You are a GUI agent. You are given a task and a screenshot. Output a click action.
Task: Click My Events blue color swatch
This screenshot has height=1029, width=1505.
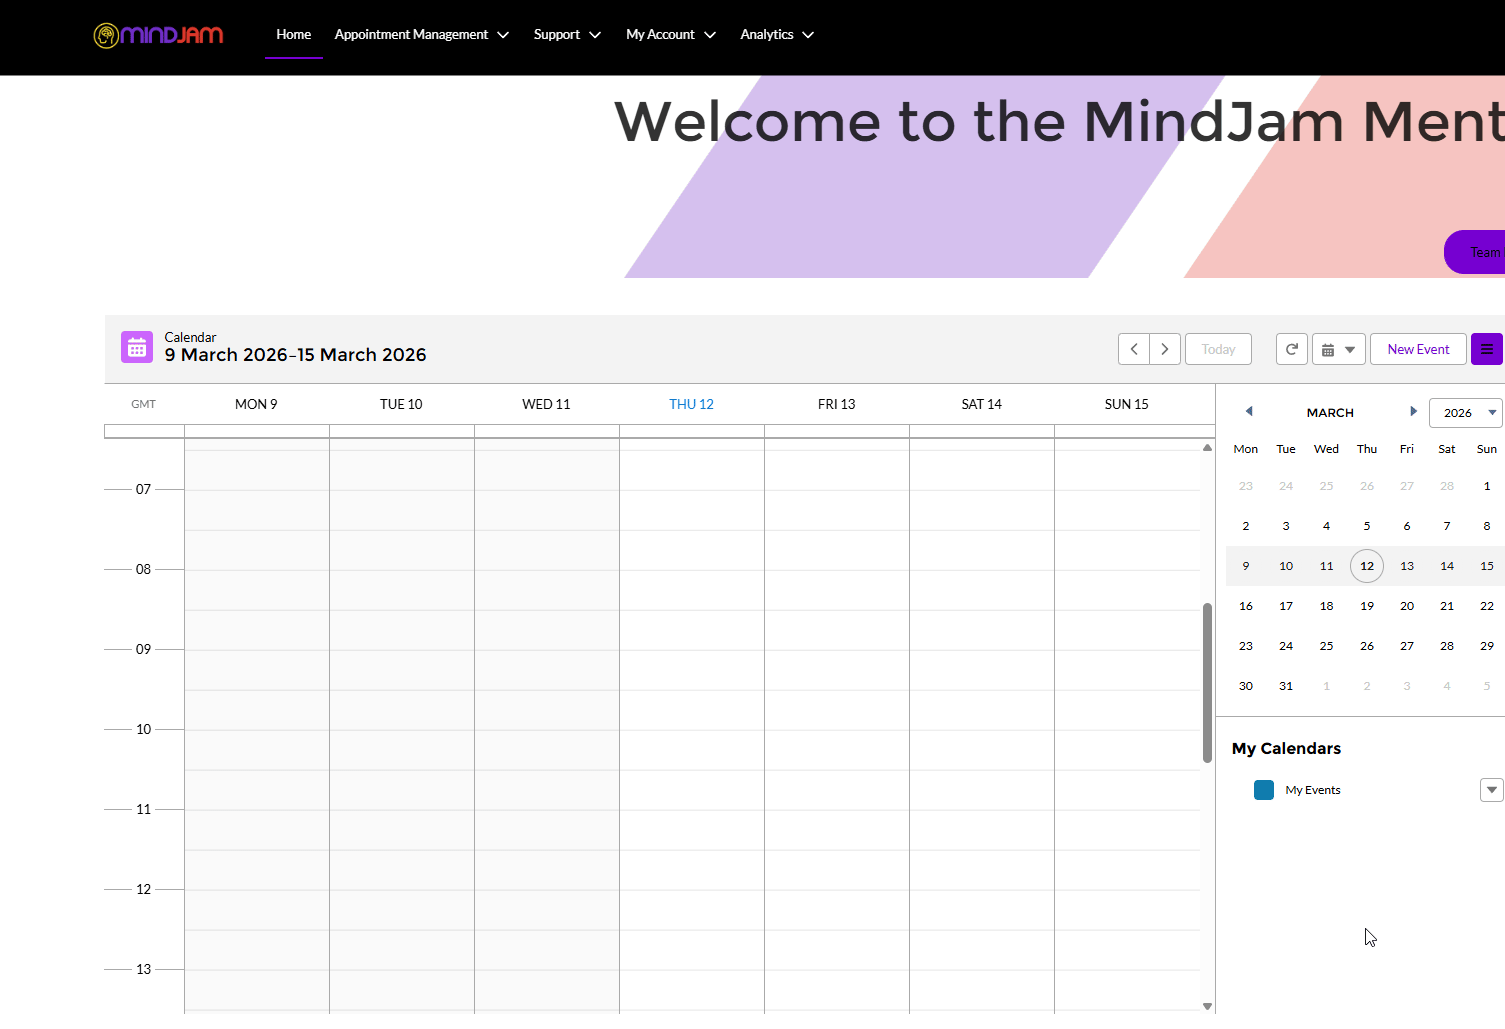pos(1264,790)
